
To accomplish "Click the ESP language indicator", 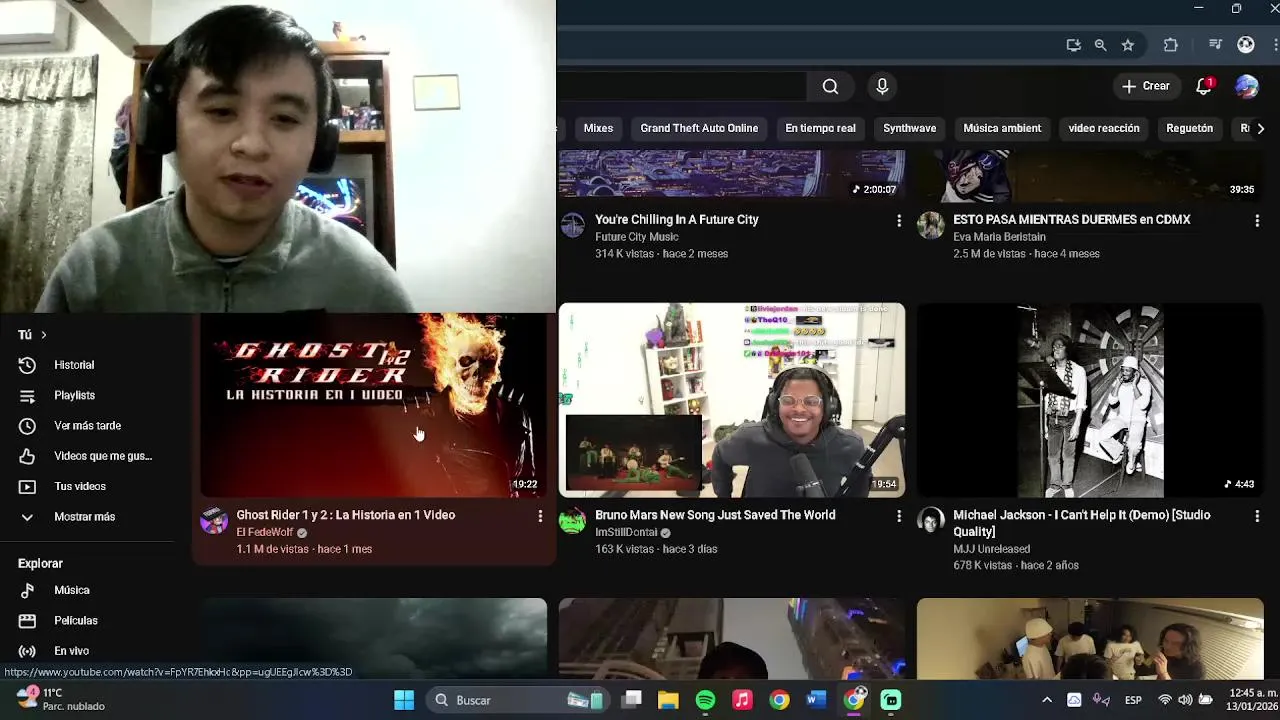I will [1133, 700].
